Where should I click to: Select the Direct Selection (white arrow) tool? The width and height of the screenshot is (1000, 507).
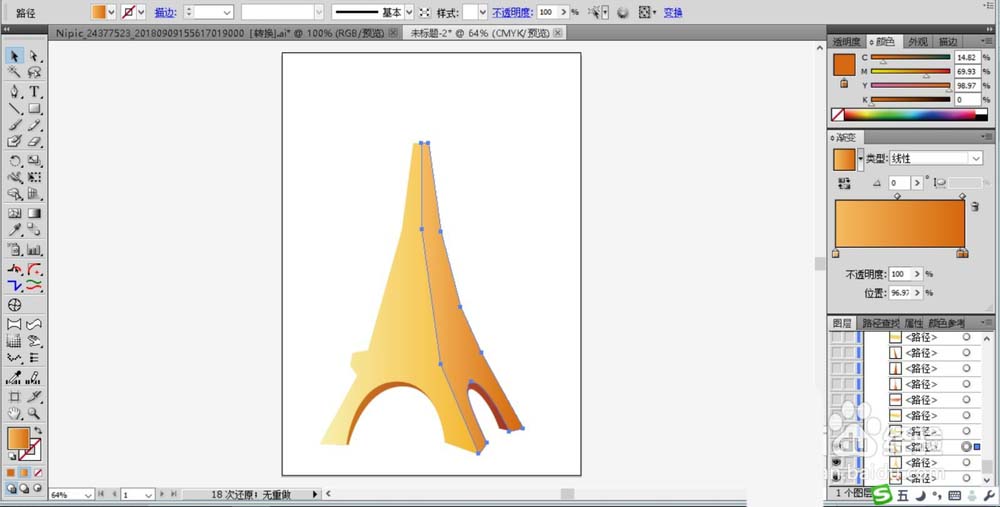tap(34, 56)
